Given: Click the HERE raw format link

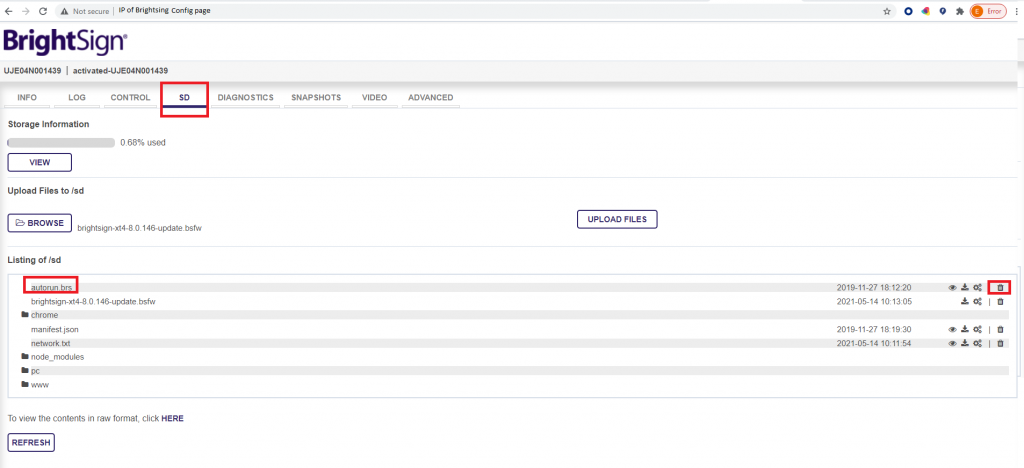Looking at the screenshot, I should tap(172, 418).
